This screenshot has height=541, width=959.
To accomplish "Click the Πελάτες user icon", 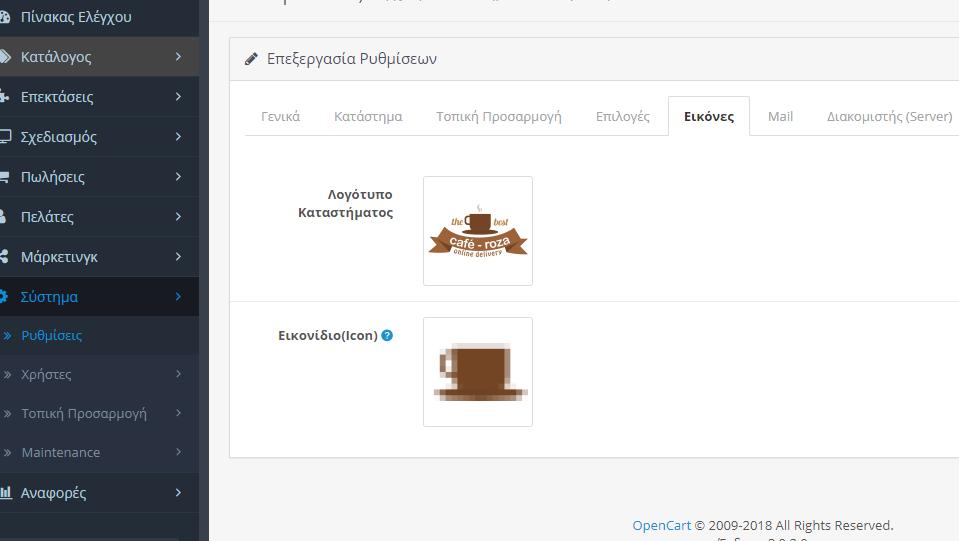I will [4, 216].
